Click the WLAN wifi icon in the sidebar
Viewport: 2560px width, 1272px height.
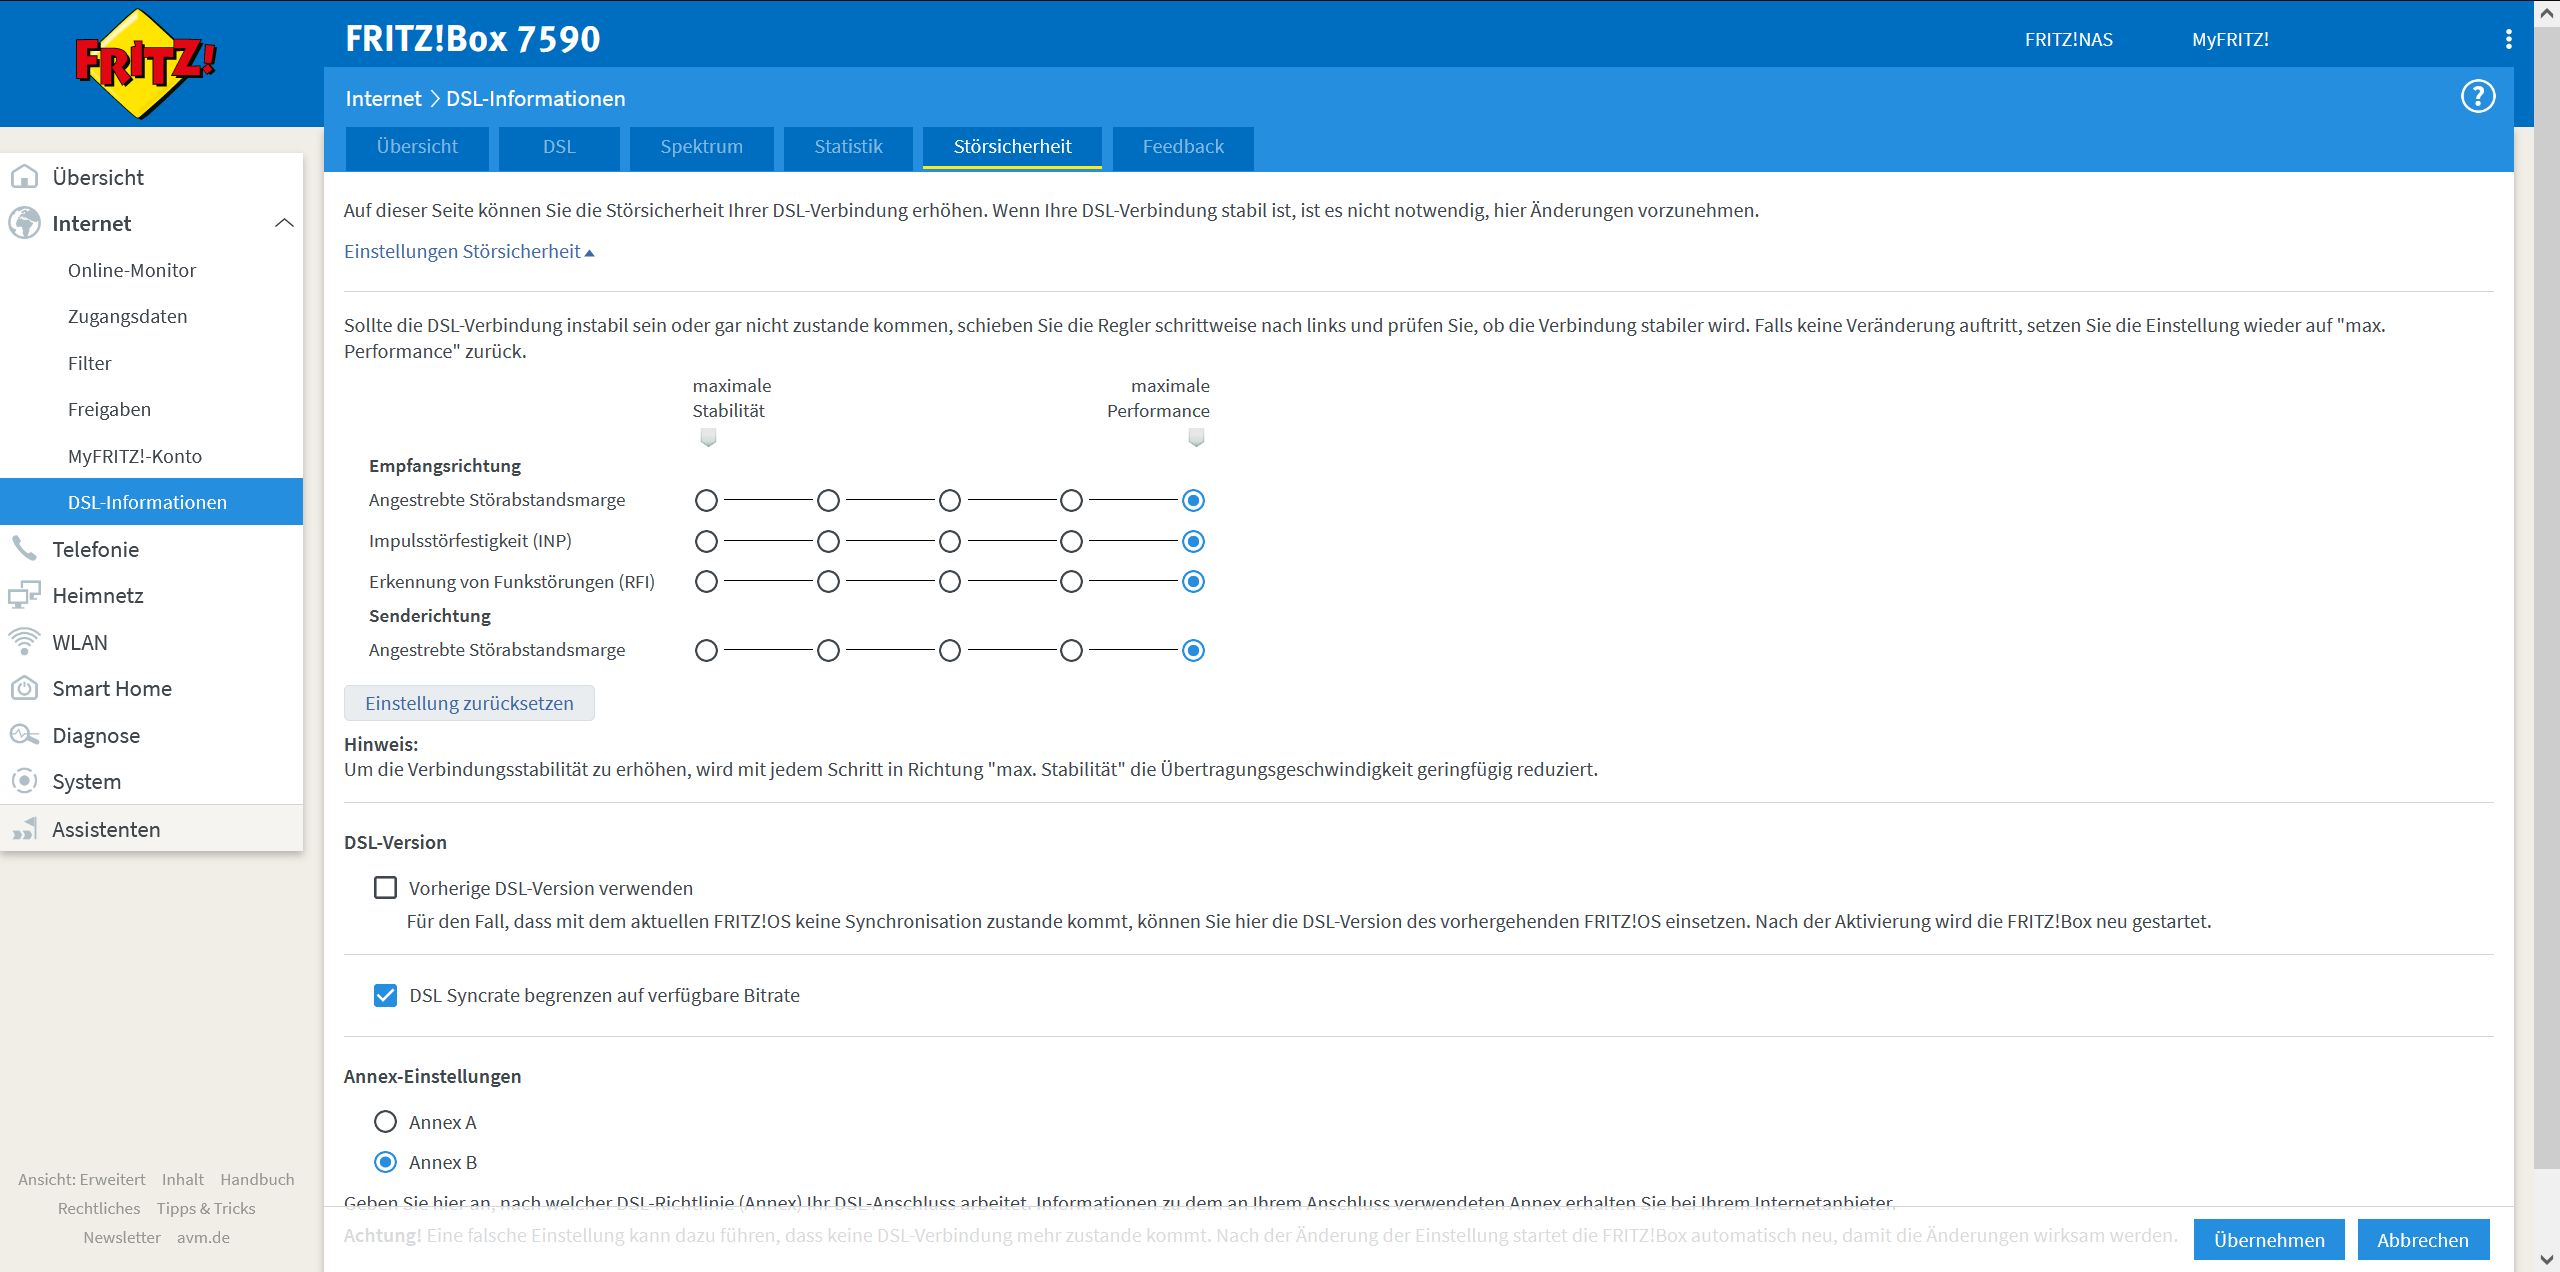[24, 641]
